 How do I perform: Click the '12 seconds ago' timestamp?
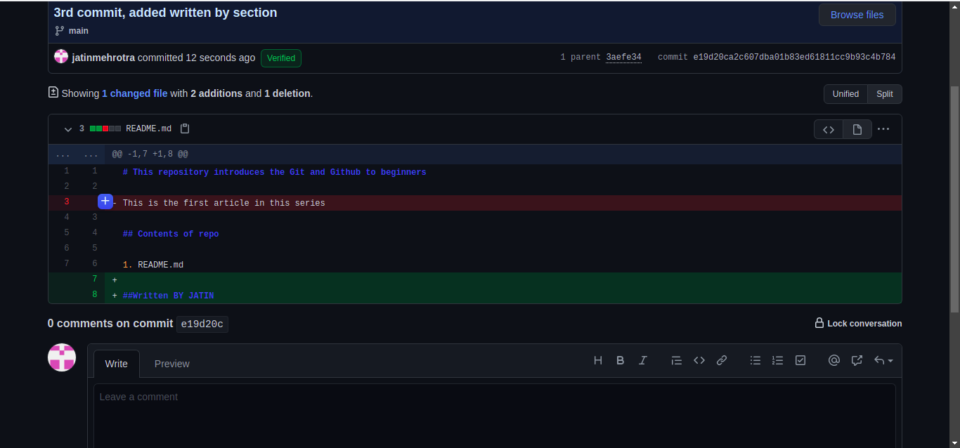point(220,58)
